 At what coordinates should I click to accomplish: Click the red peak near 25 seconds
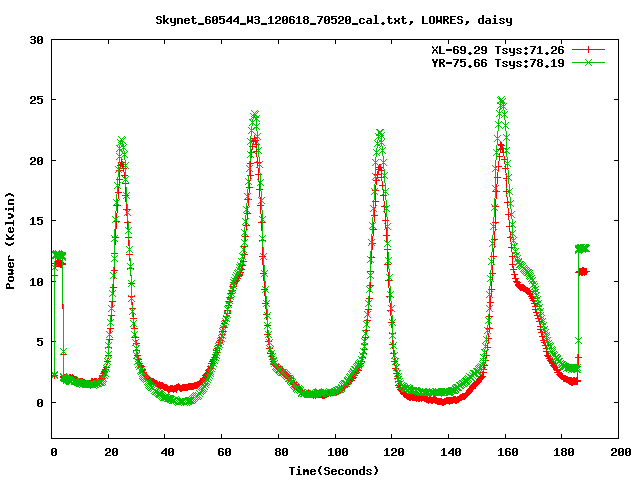point(121,164)
